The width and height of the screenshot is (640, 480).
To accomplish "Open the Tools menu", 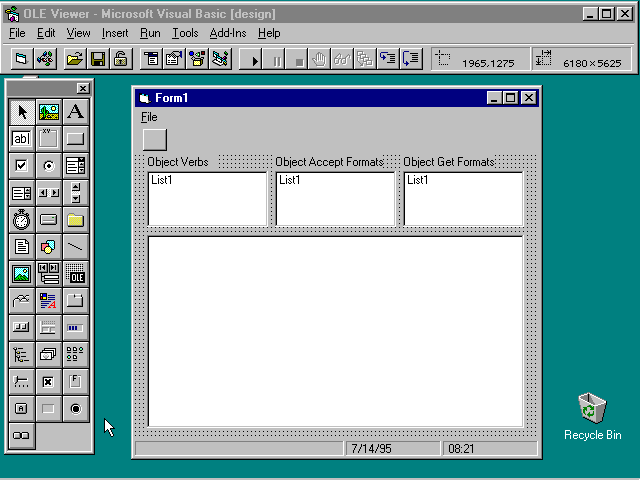I will pos(184,33).
